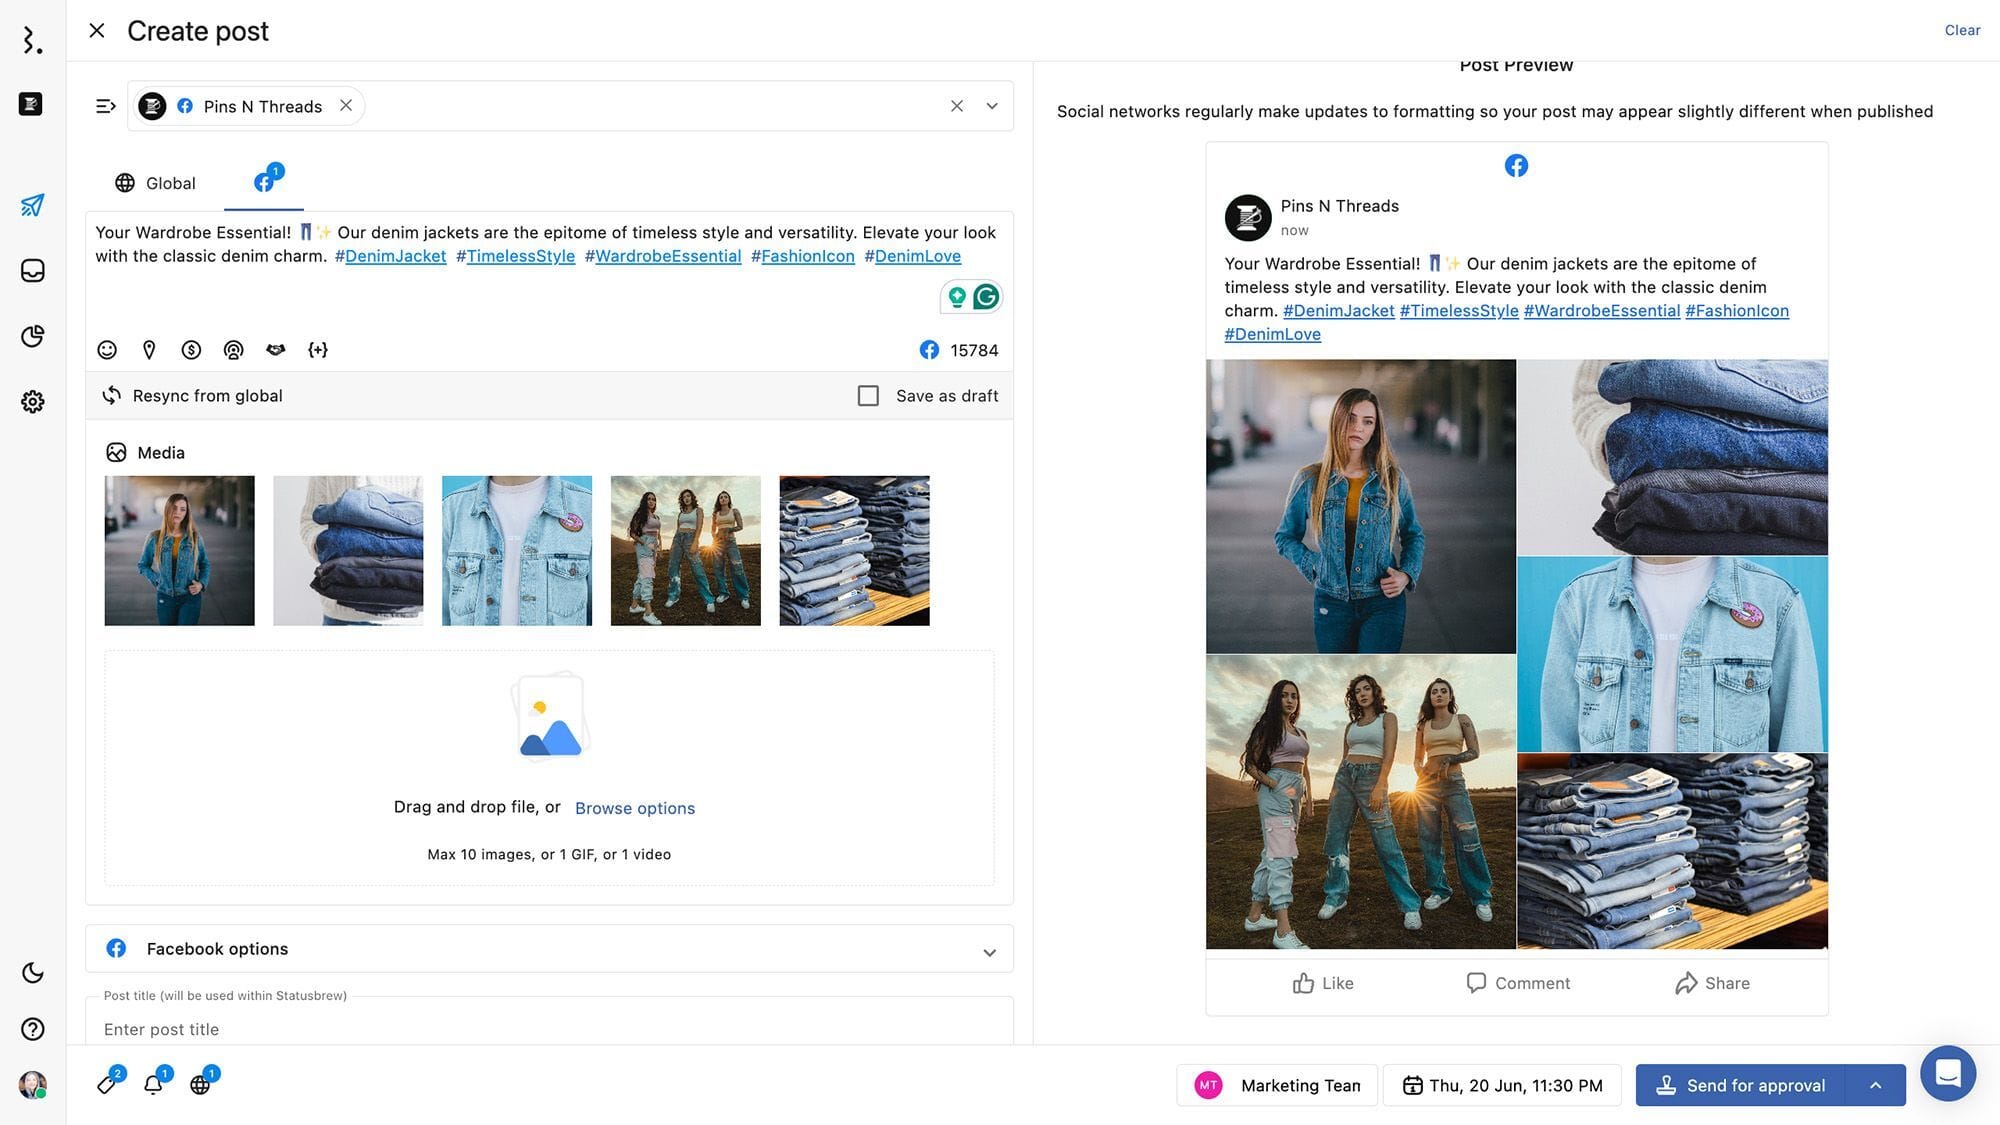Open the emoji picker icon

tap(107, 350)
